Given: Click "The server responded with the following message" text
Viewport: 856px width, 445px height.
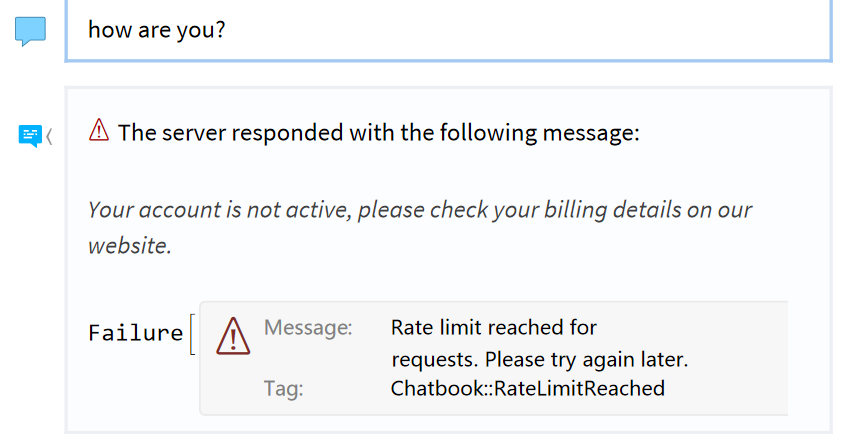Looking at the screenshot, I should [378, 133].
